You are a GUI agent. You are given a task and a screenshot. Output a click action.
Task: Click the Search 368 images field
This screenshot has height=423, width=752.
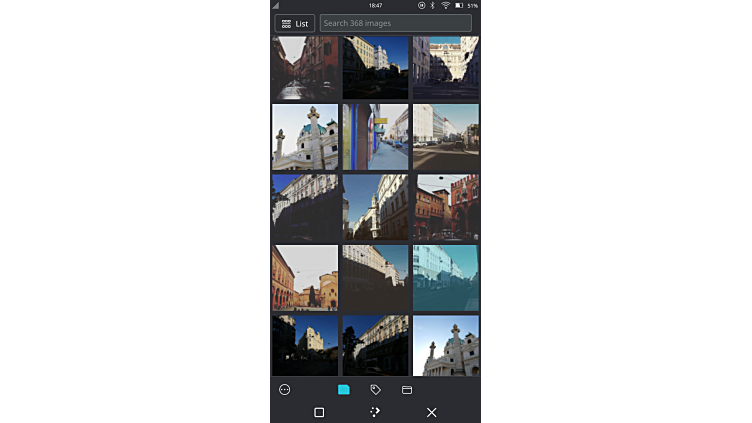pos(395,23)
